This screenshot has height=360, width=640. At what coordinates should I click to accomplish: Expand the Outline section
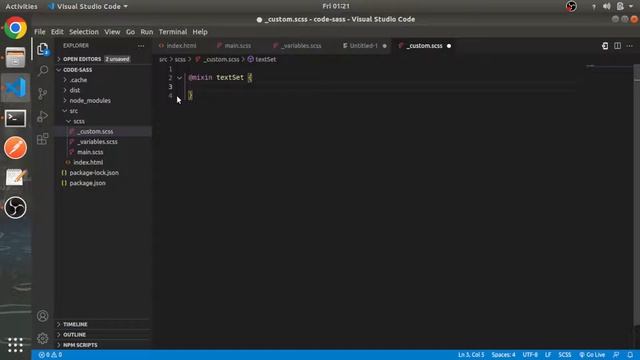(x=74, y=335)
